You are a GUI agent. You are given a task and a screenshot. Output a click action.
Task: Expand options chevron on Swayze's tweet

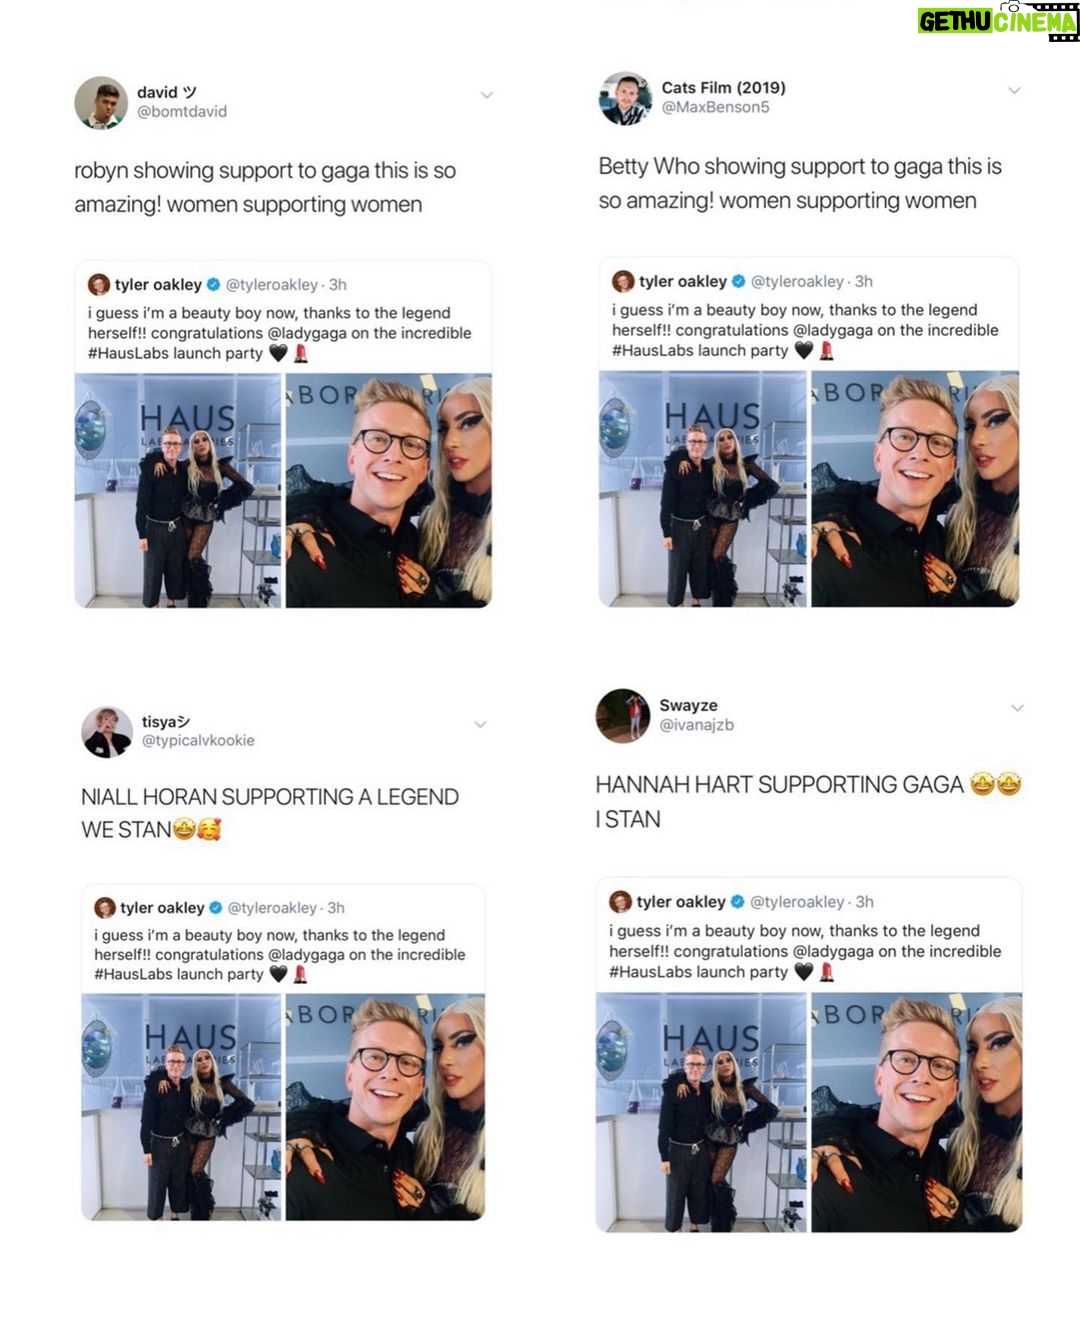pyautogui.click(x=1017, y=707)
